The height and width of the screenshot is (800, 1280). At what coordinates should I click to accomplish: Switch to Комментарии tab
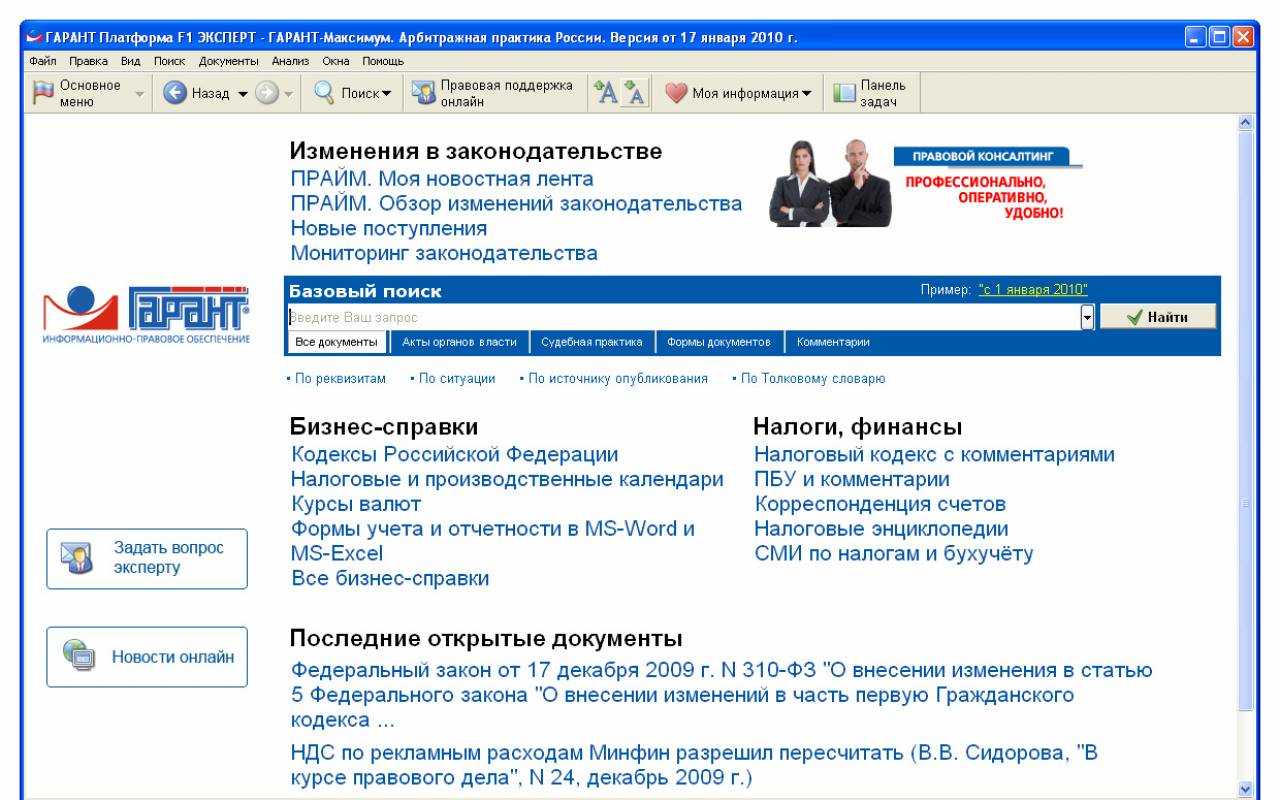pos(832,342)
